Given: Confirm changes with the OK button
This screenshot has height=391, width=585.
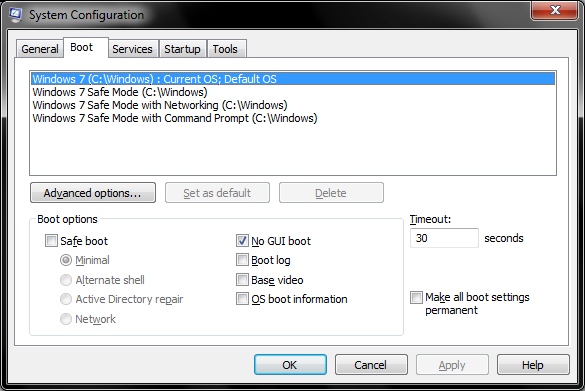Looking at the screenshot, I should pos(290,365).
